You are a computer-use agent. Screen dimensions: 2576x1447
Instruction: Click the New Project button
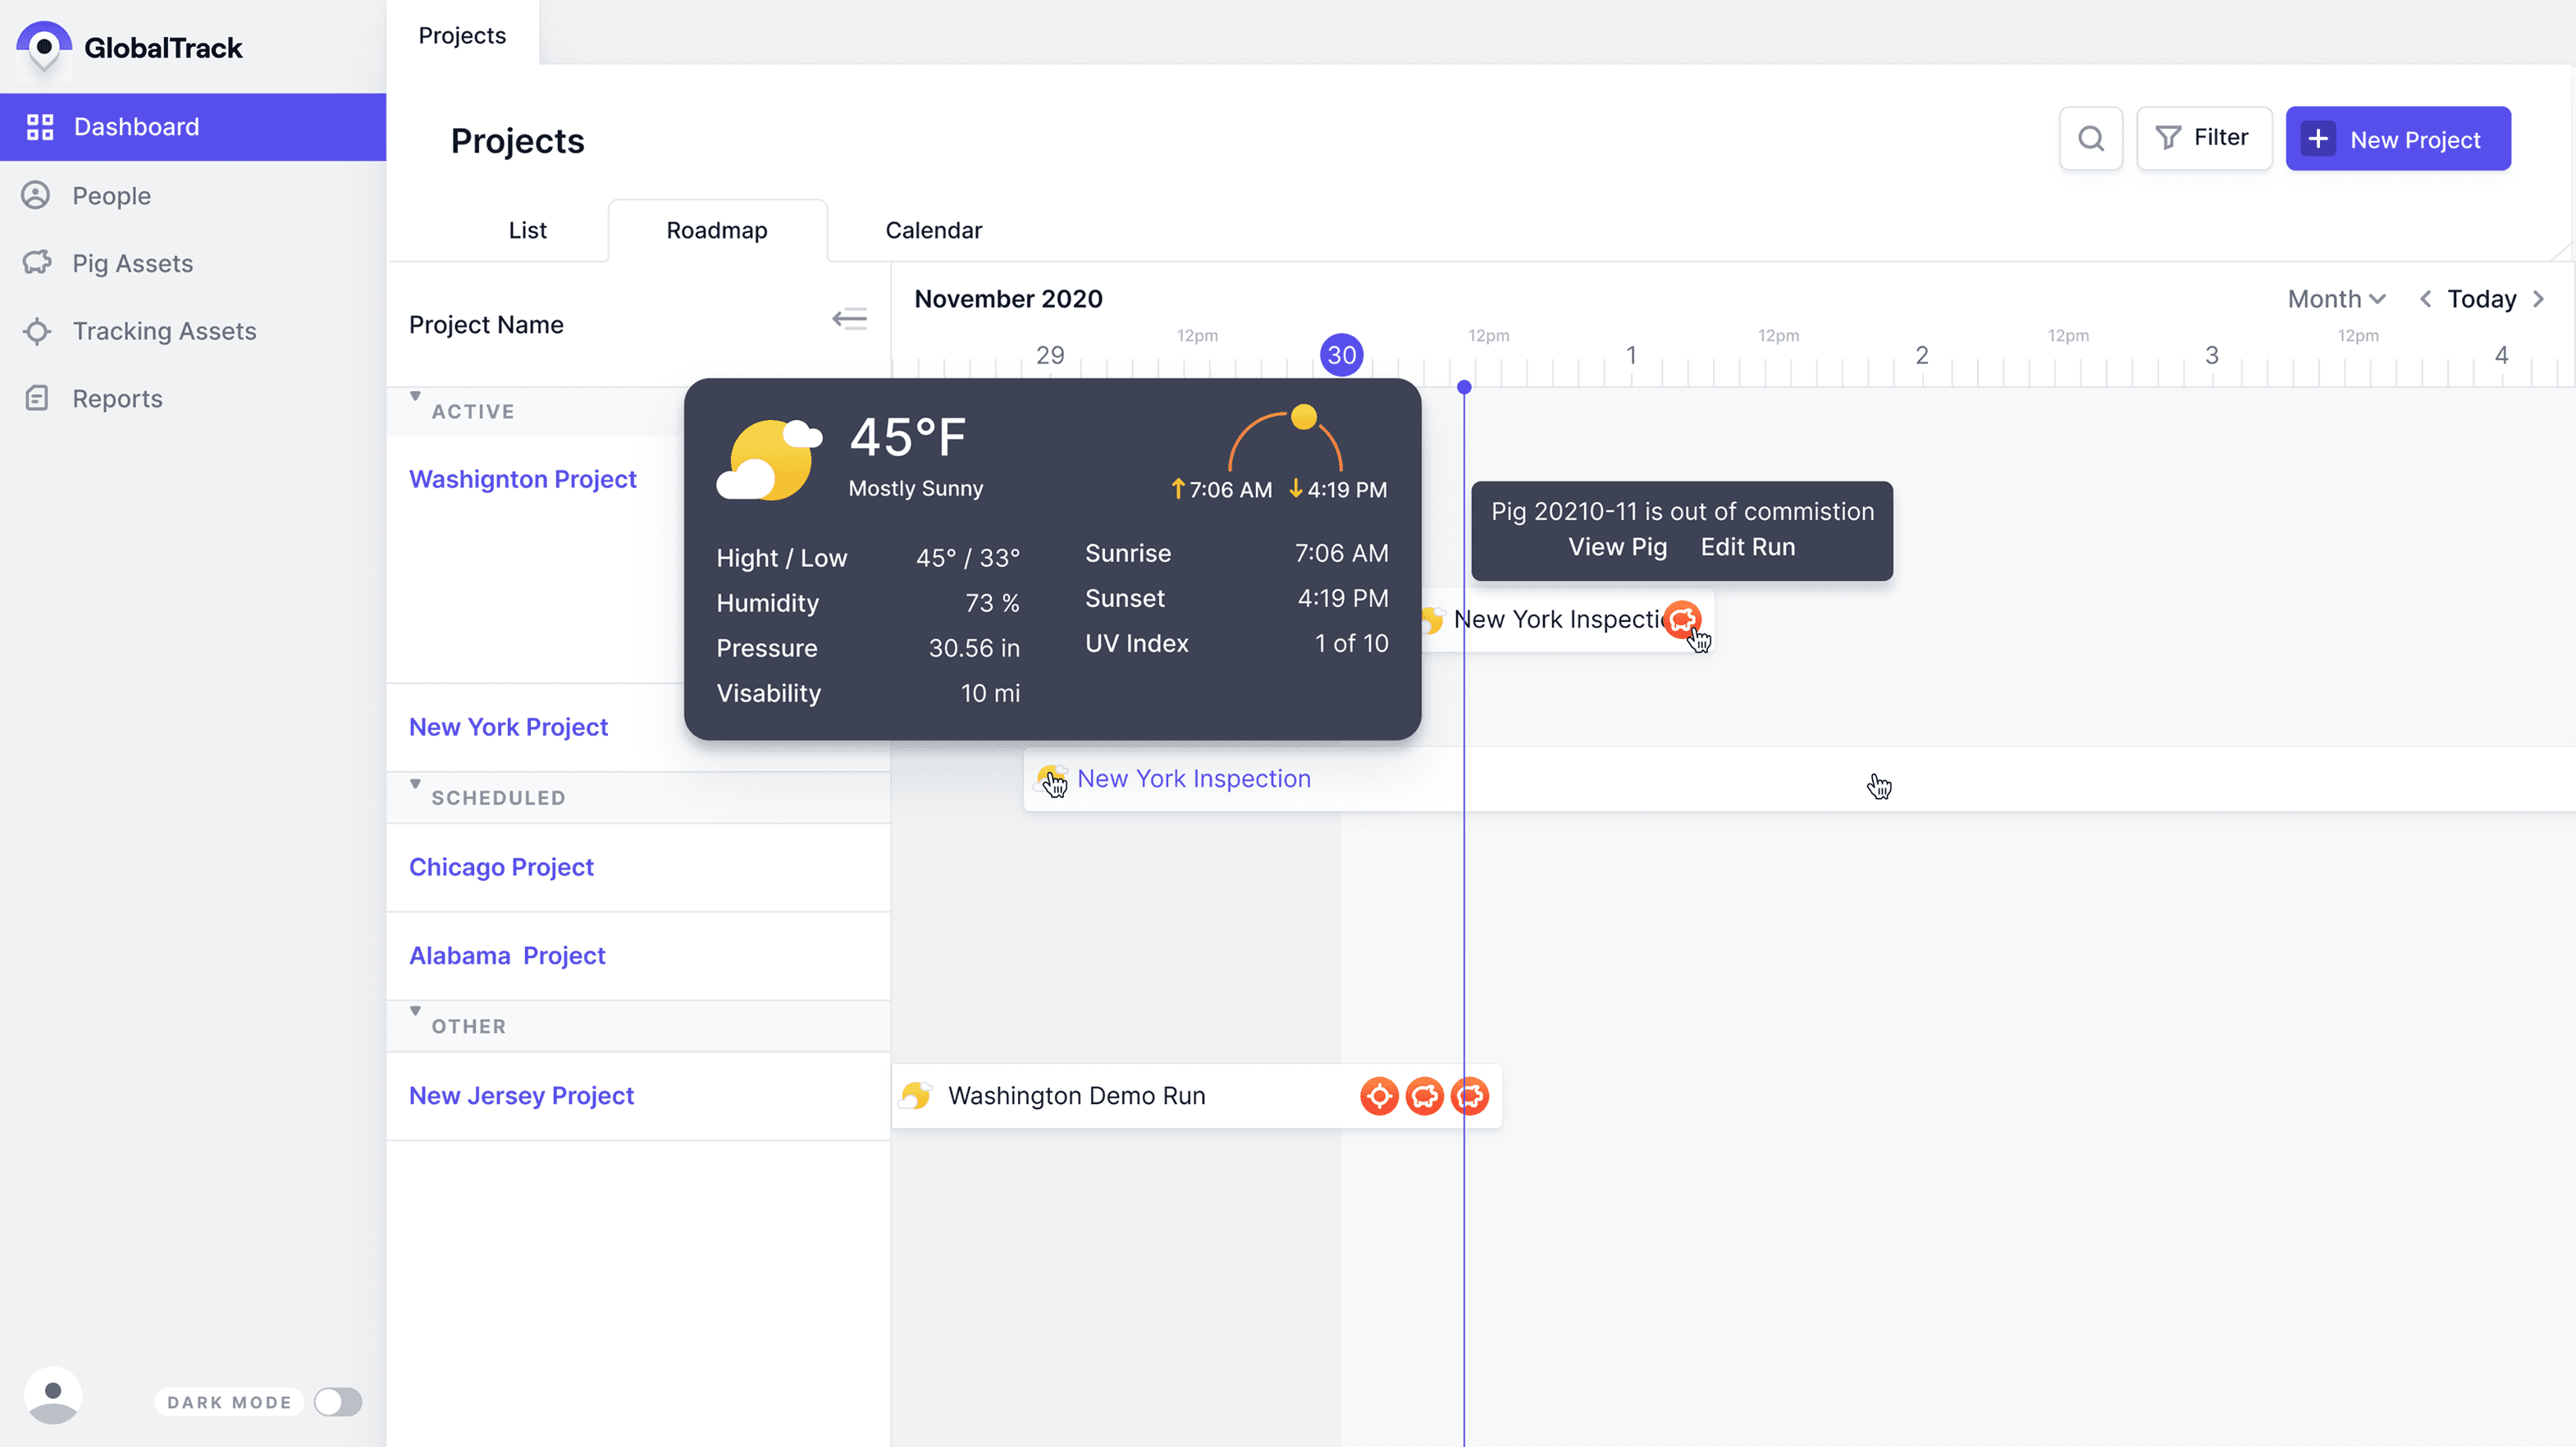click(x=2397, y=139)
